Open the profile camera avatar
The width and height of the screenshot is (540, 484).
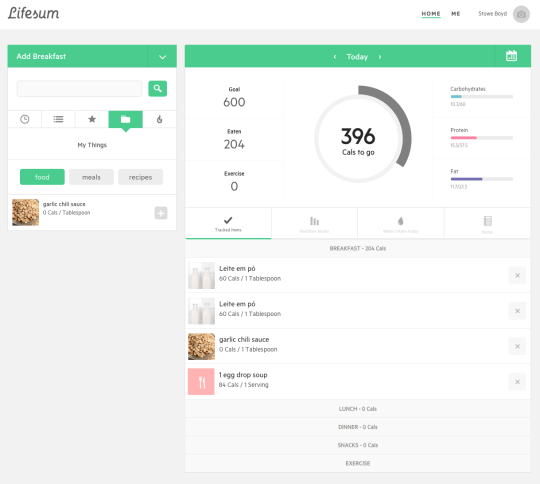[521, 14]
